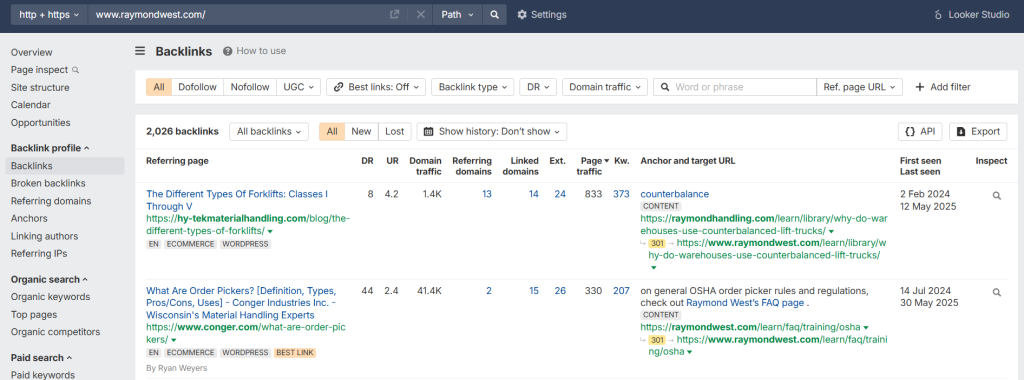This screenshot has height=380, width=1024.
Task: Toggle the hamburger menu beside Backlinks
Action: 140,51
